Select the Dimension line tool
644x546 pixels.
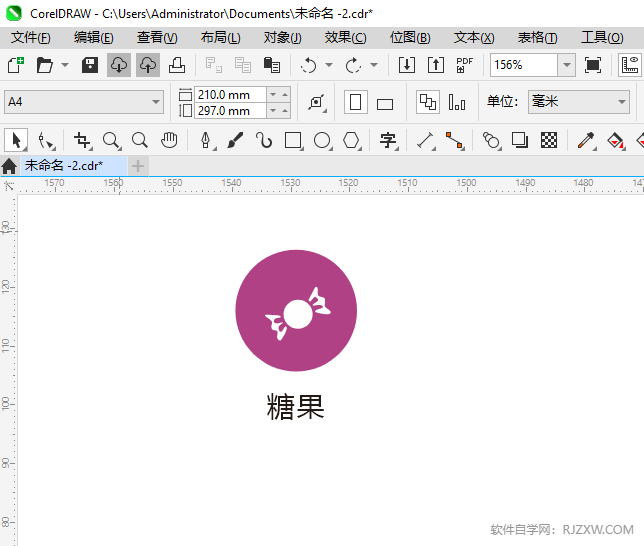coord(426,141)
